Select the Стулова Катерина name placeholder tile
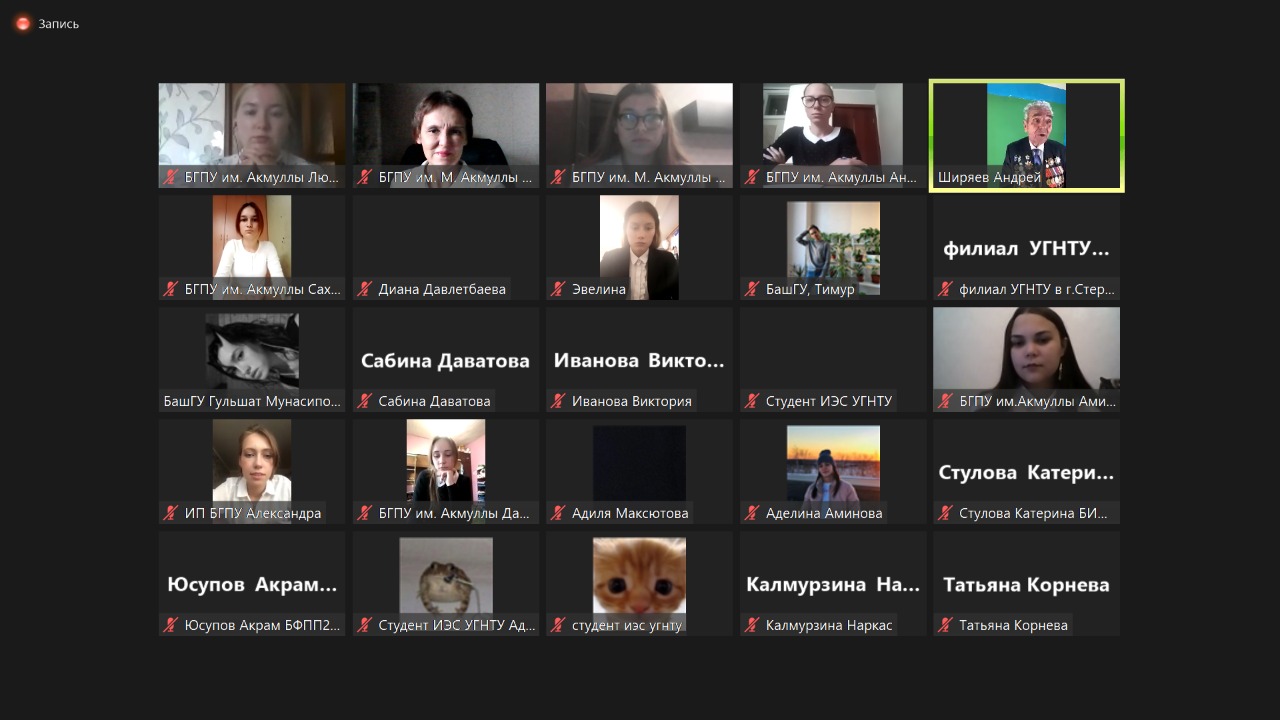The height and width of the screenshot is (720, 1280). point(1026,472)
